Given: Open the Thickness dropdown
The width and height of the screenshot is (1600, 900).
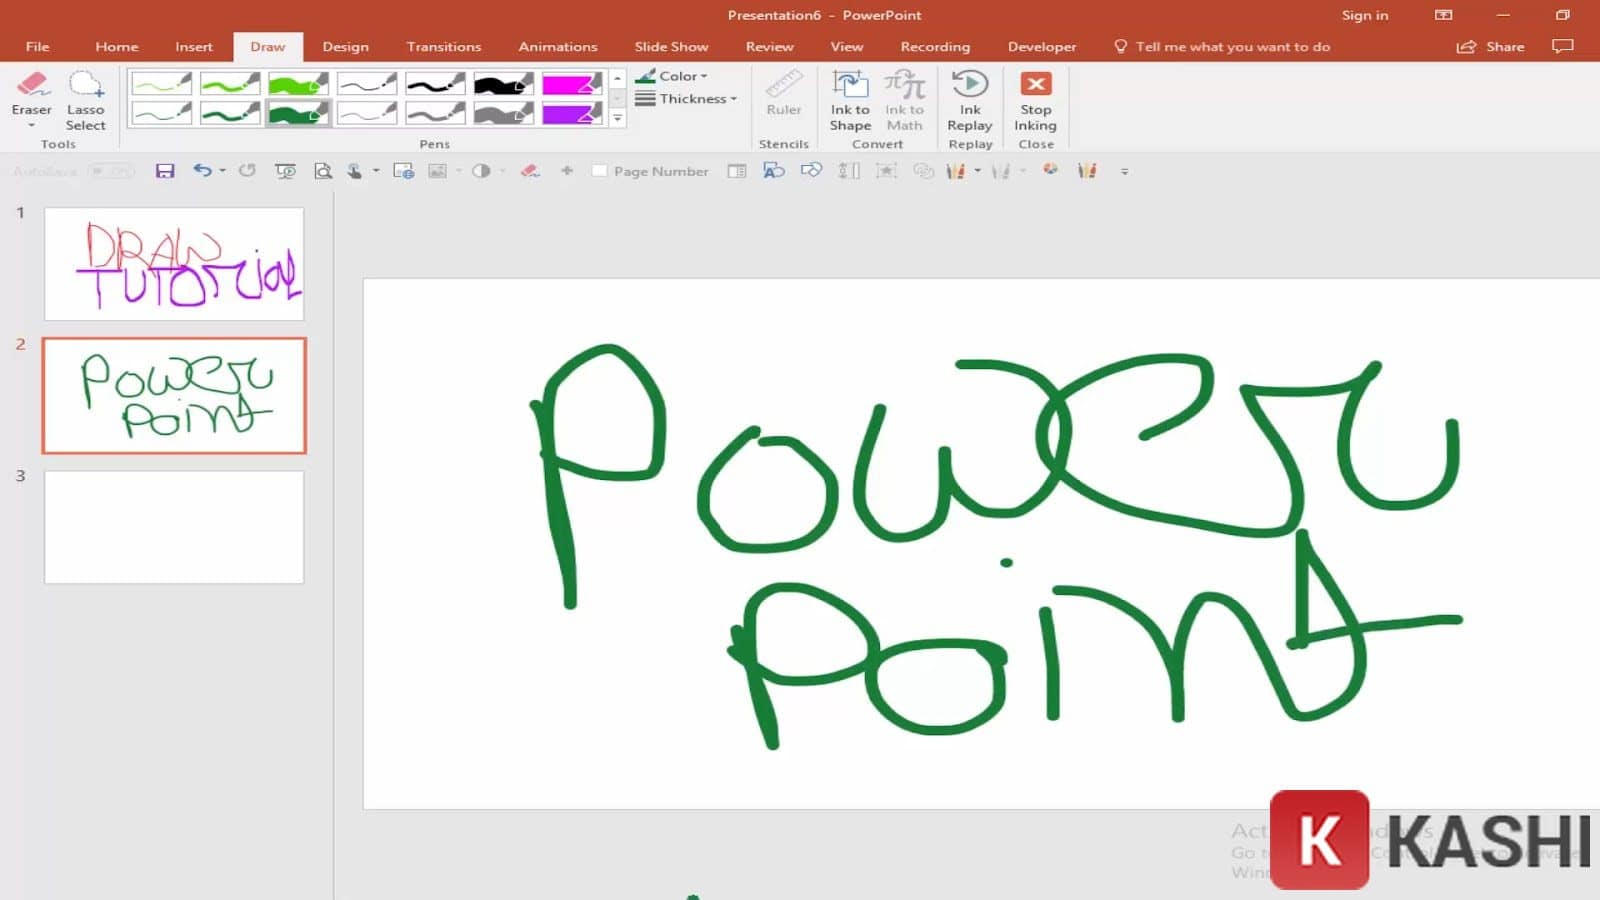Looking at the screenshot, I should (688, 98).
